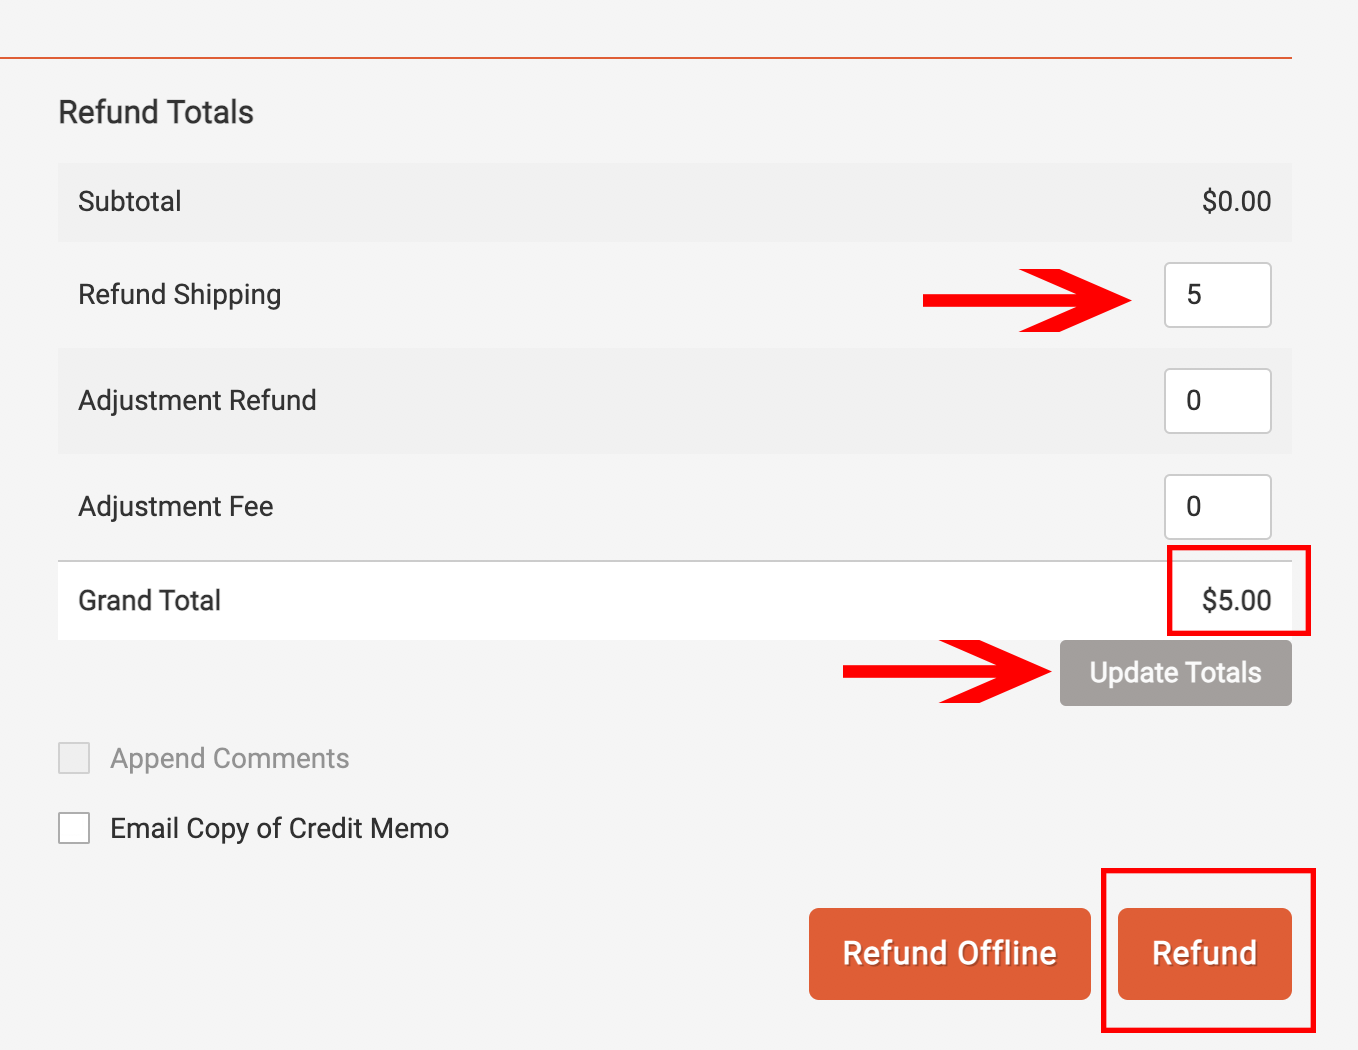Click the Refund Shipping label

coord(179,295)
